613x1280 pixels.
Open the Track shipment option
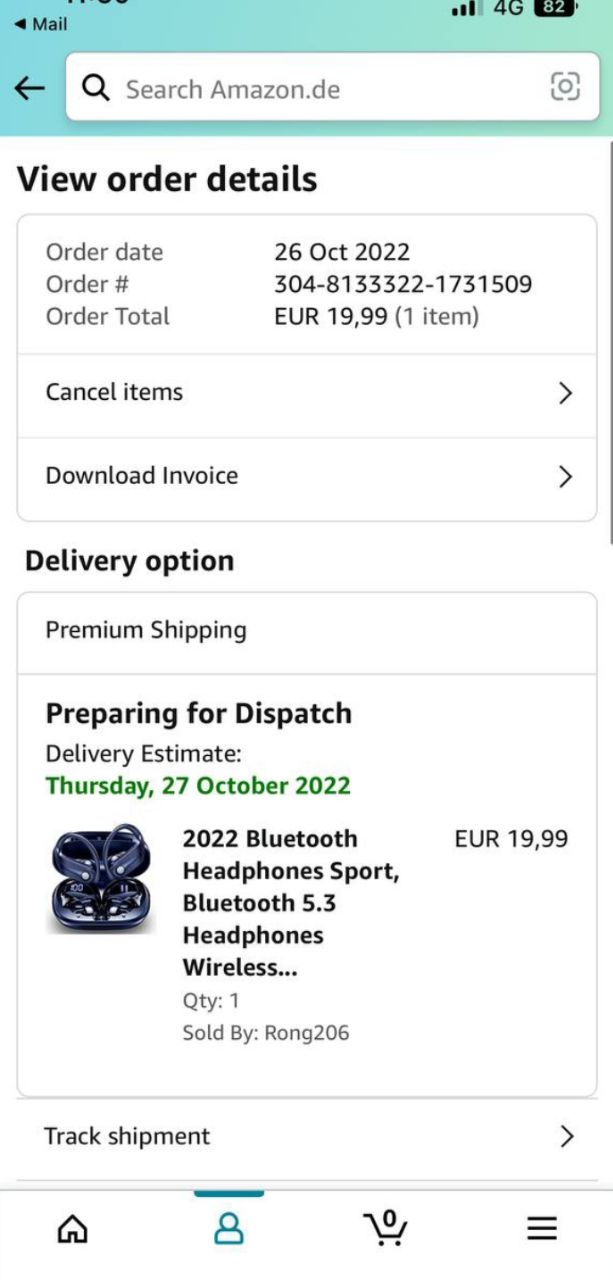click(x=127, y=1136)
